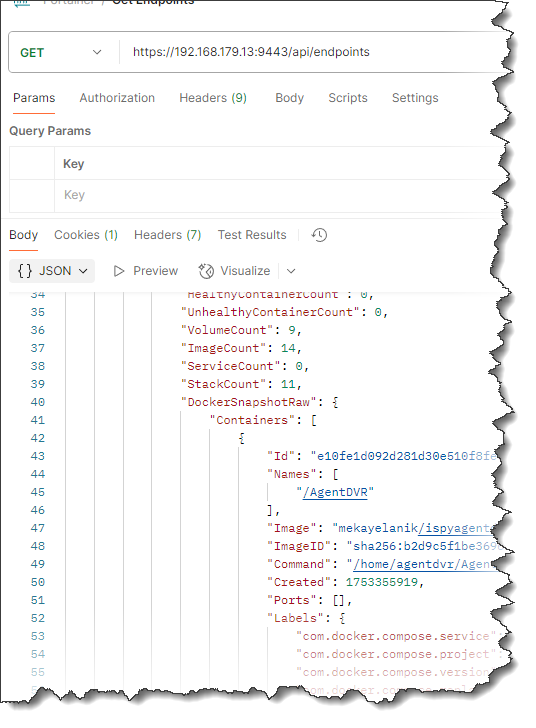Screen dimensions: 536x728
Task: Open the Visualize options dropdown arrow
Action: coord(291,271)
